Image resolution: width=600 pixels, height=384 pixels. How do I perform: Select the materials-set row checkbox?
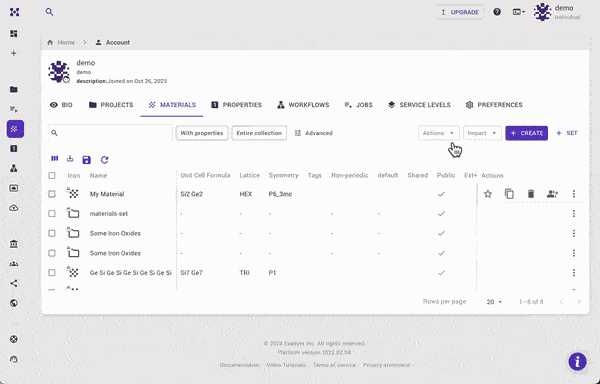[x=52, y=213]
